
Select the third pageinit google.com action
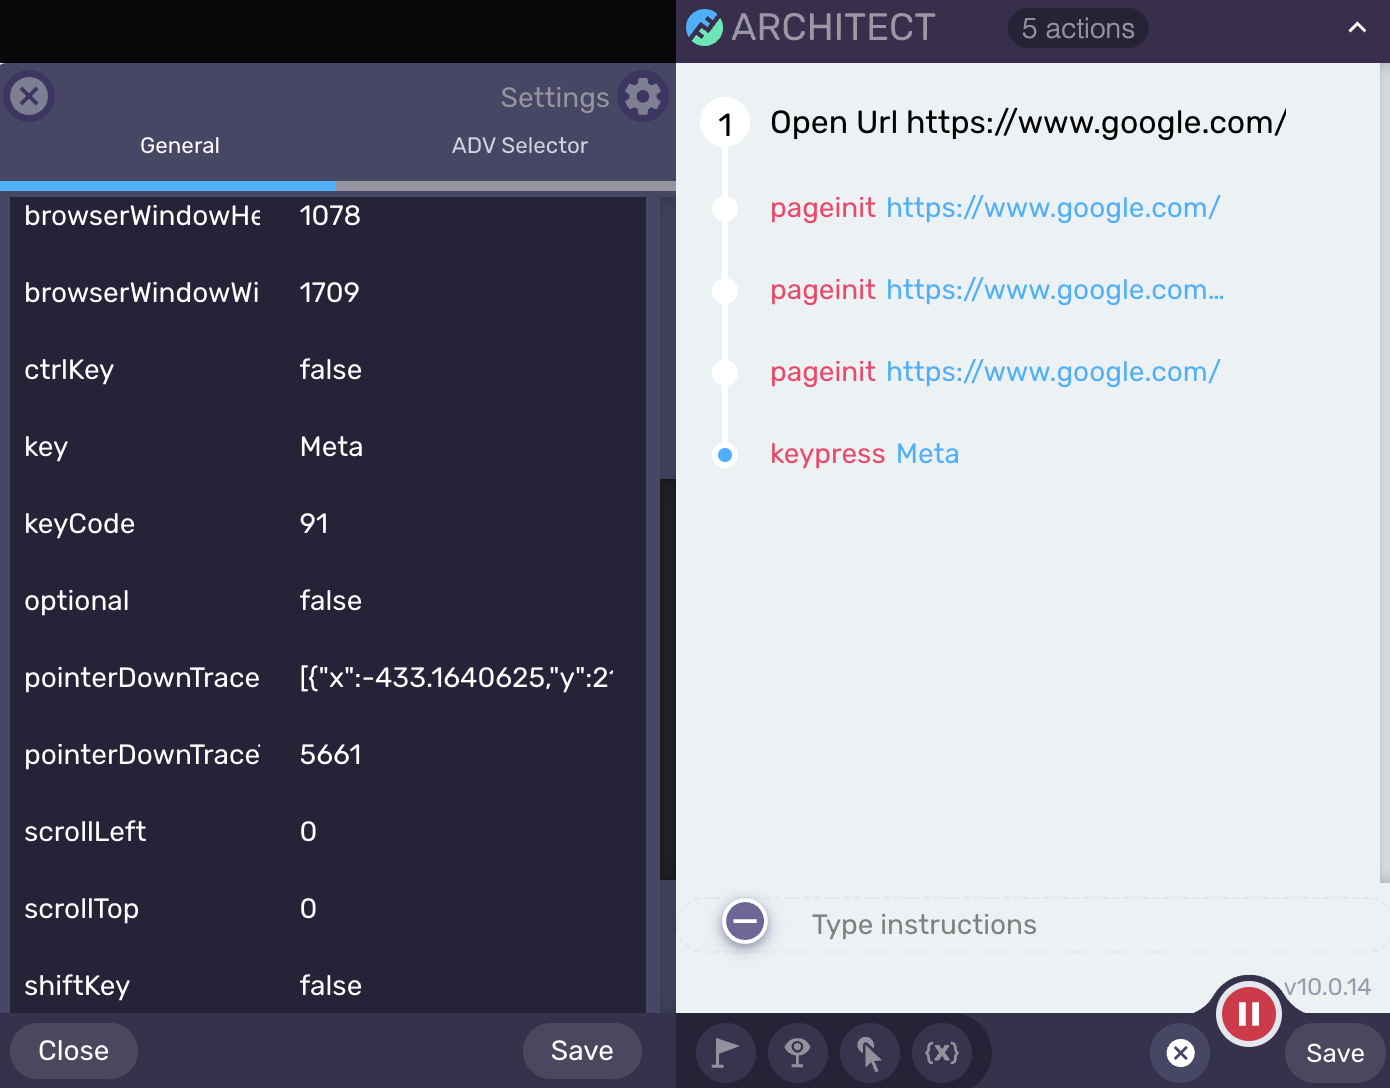pos(995,372)
